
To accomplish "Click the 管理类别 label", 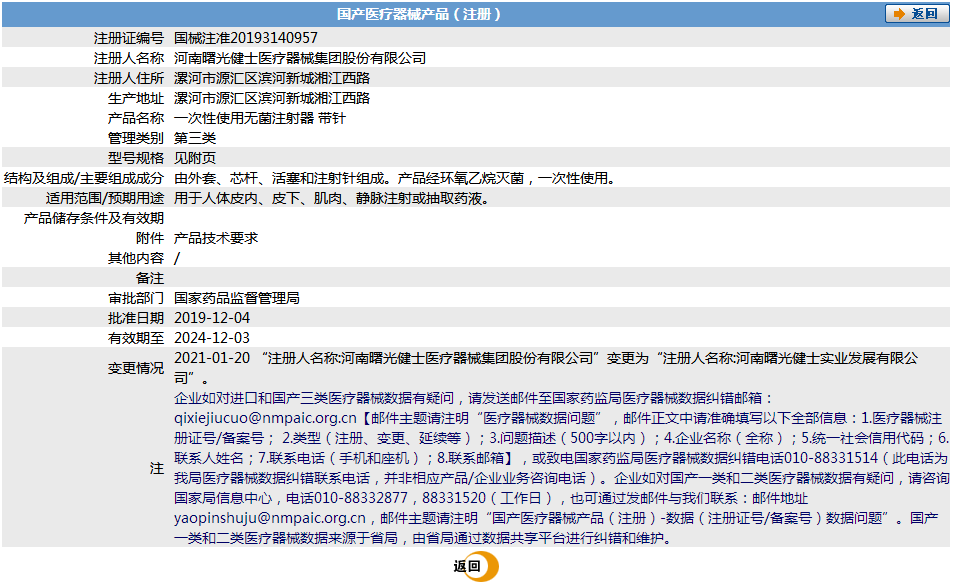I will [x=136, y=138].
